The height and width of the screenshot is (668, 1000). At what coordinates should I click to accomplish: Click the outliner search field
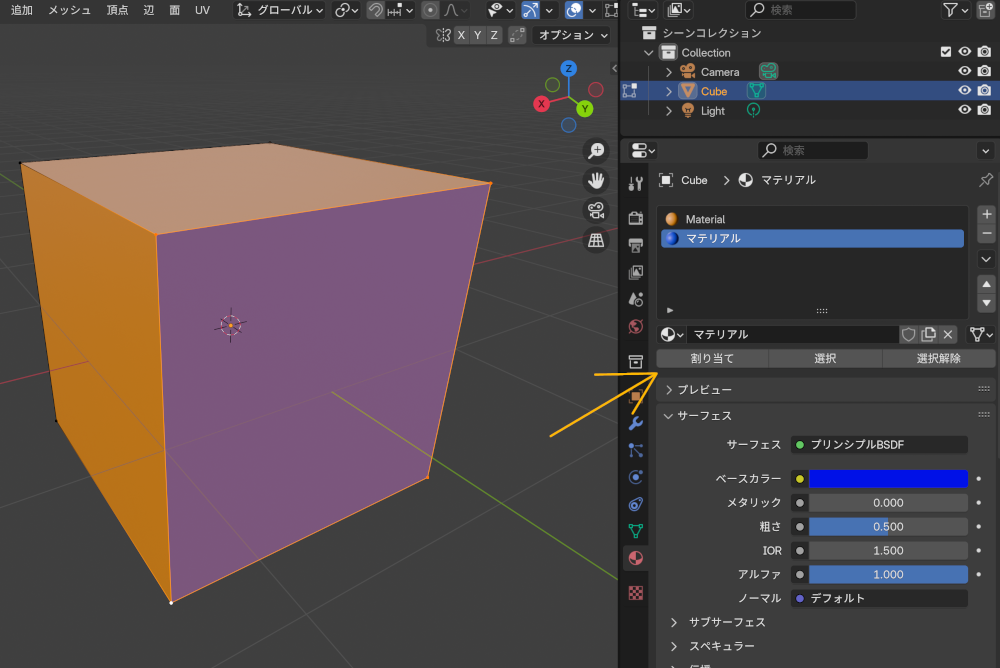click(x=800, y=10)
